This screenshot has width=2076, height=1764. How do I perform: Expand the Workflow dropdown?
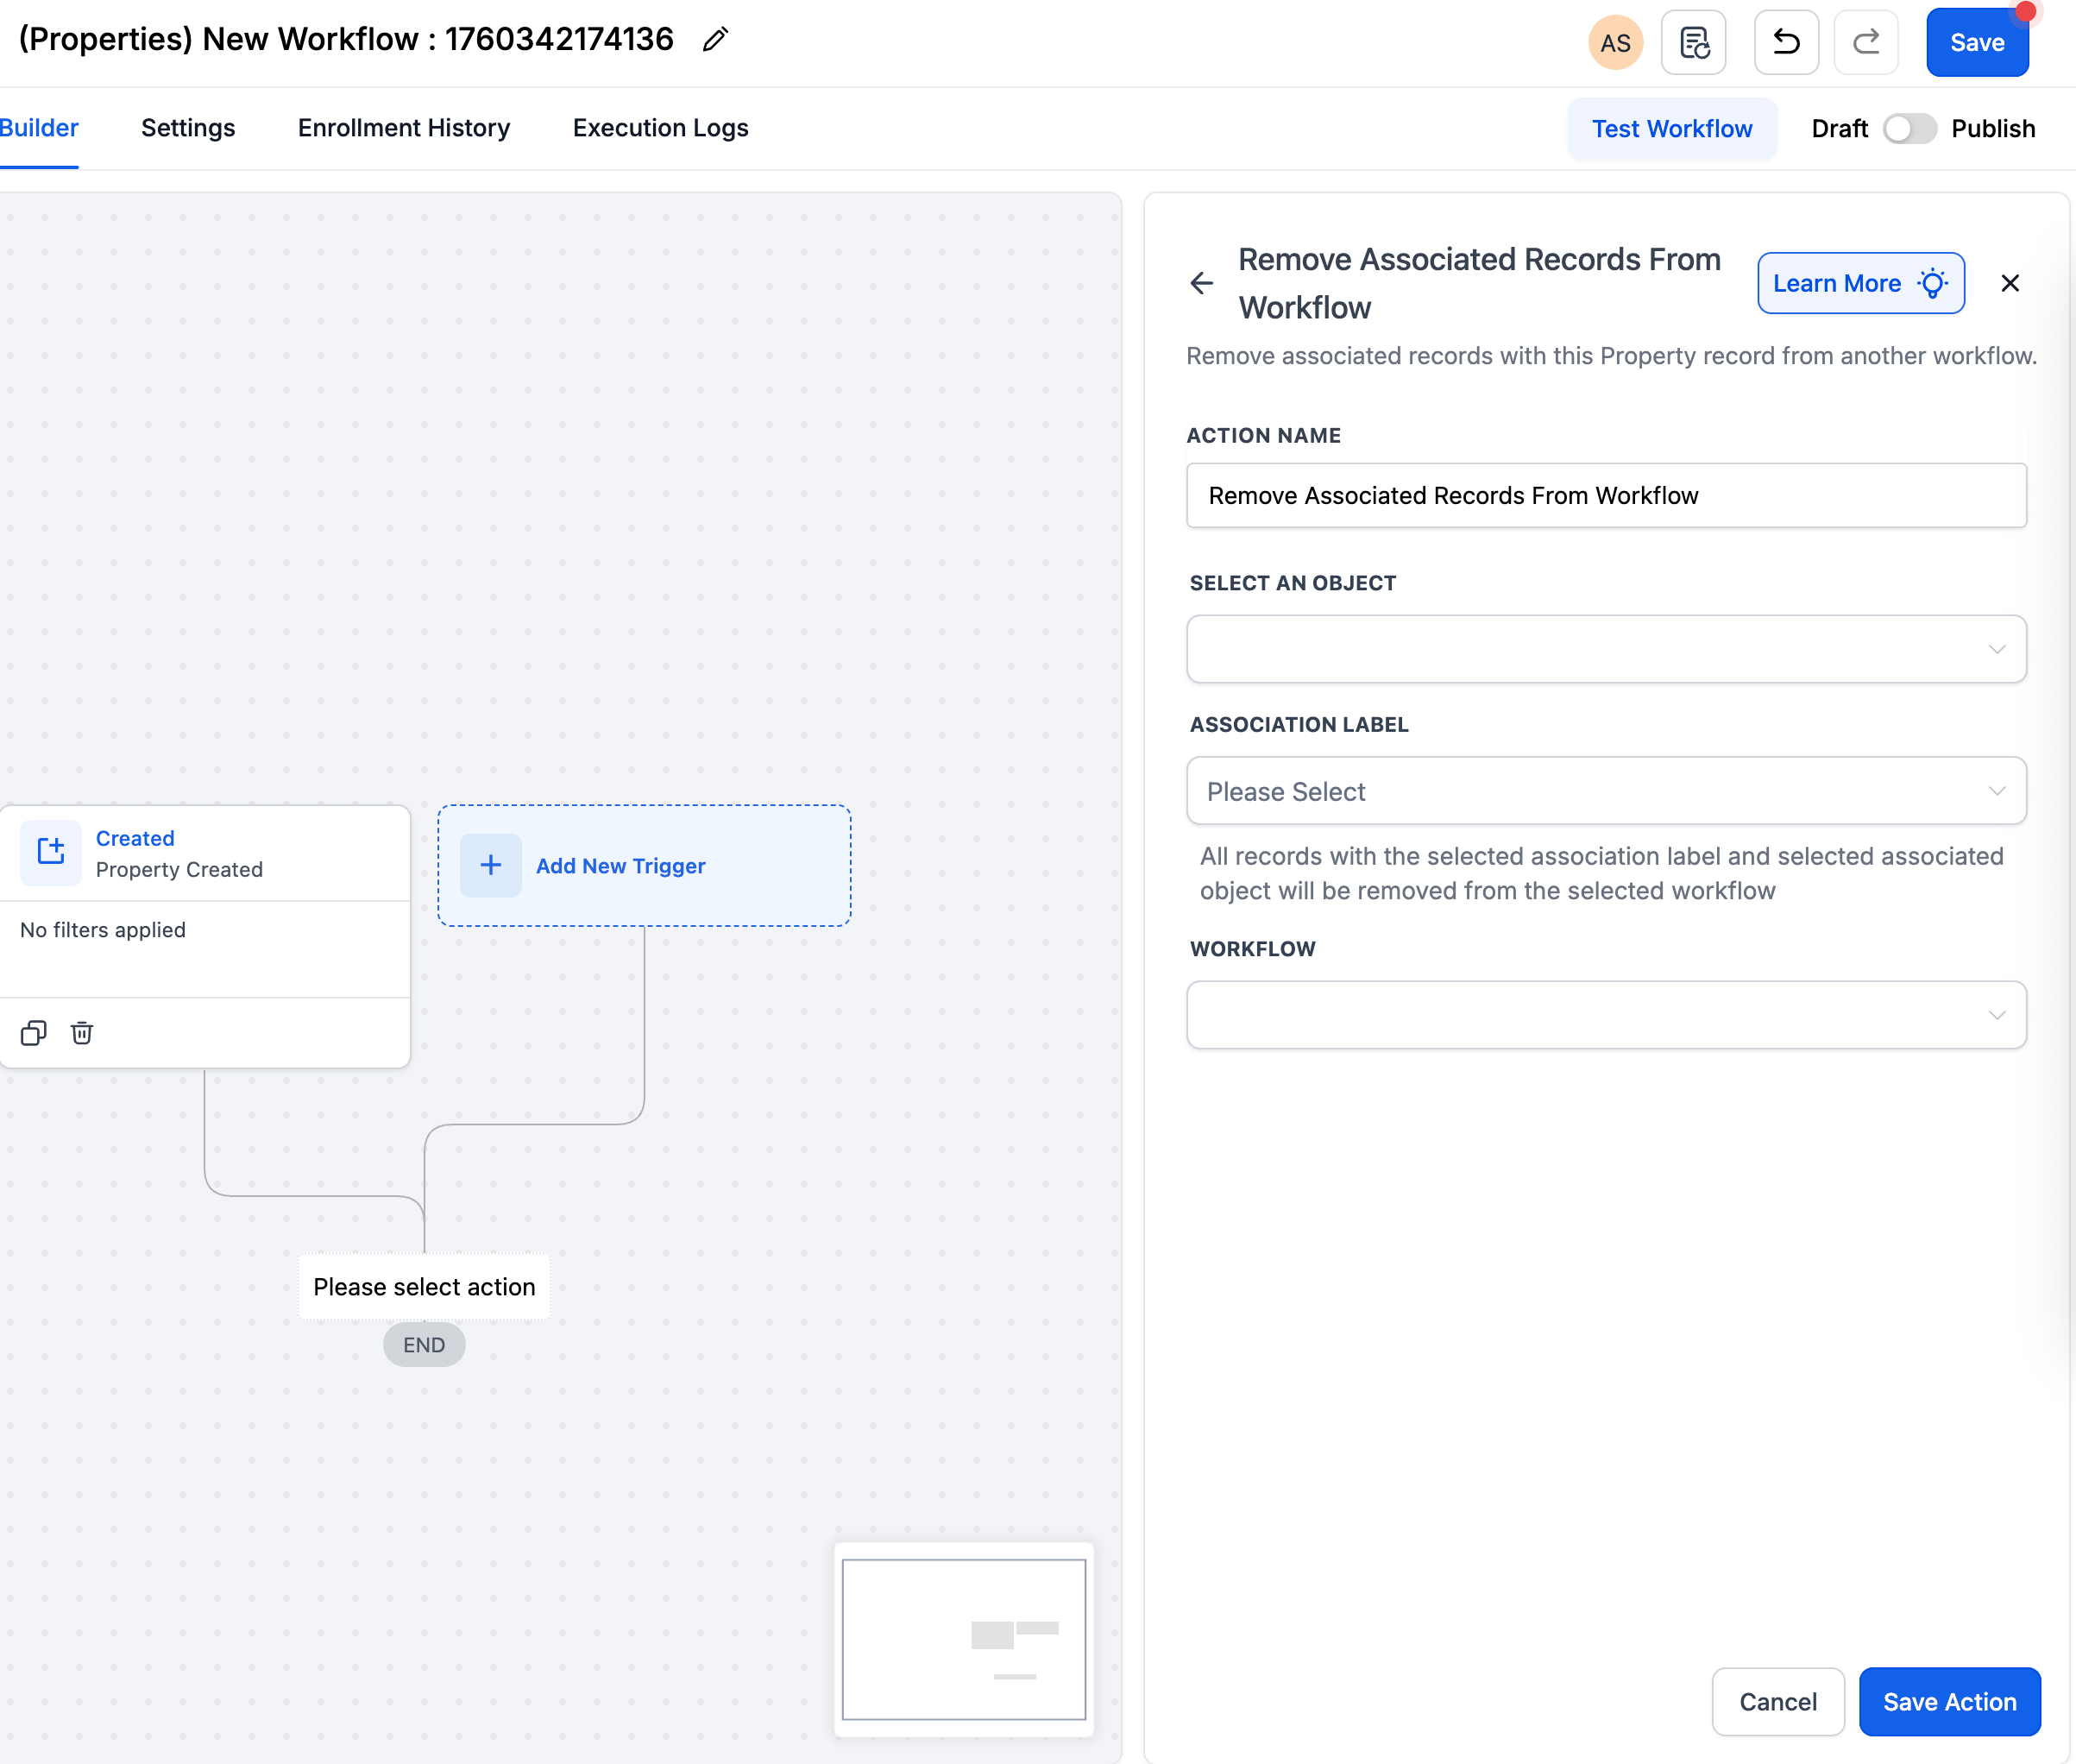point(1605,1015)
